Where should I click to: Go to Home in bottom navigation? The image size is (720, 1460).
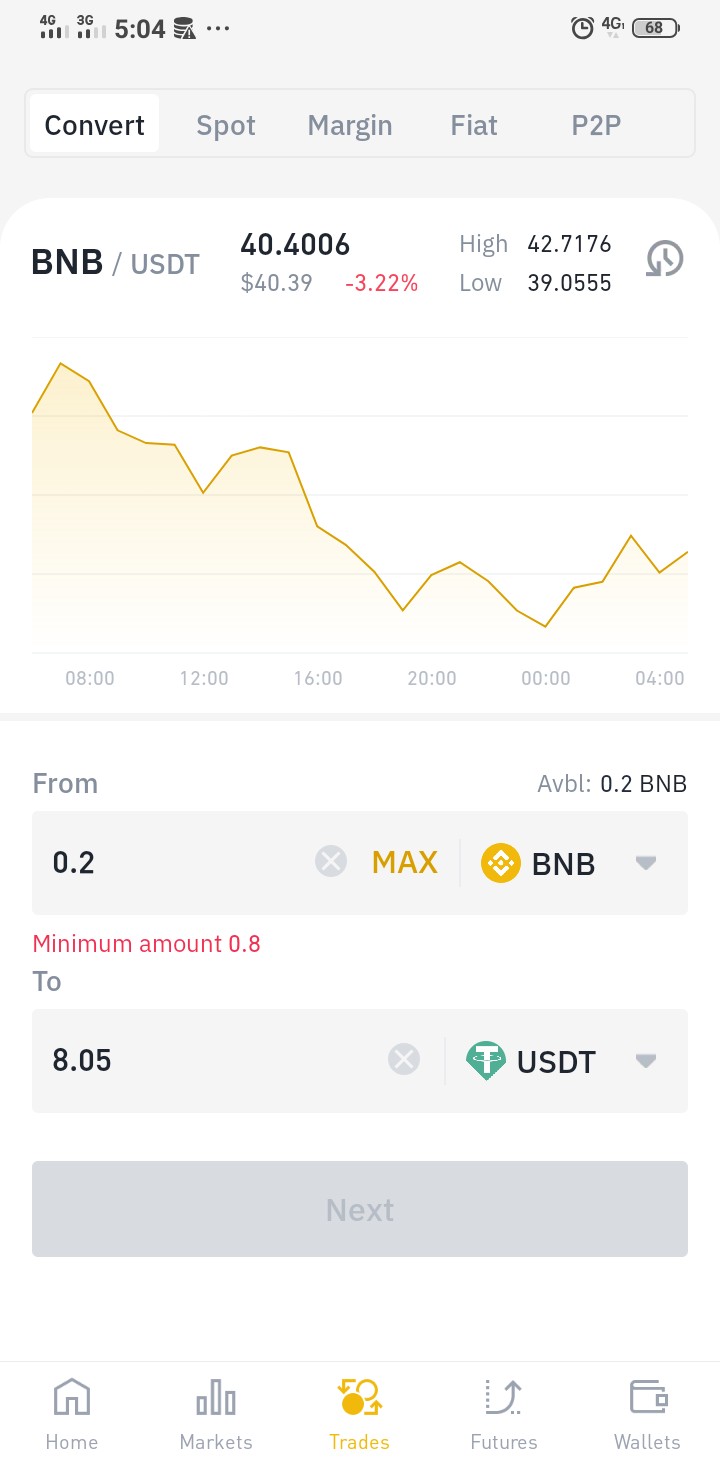coord(72,1414)
